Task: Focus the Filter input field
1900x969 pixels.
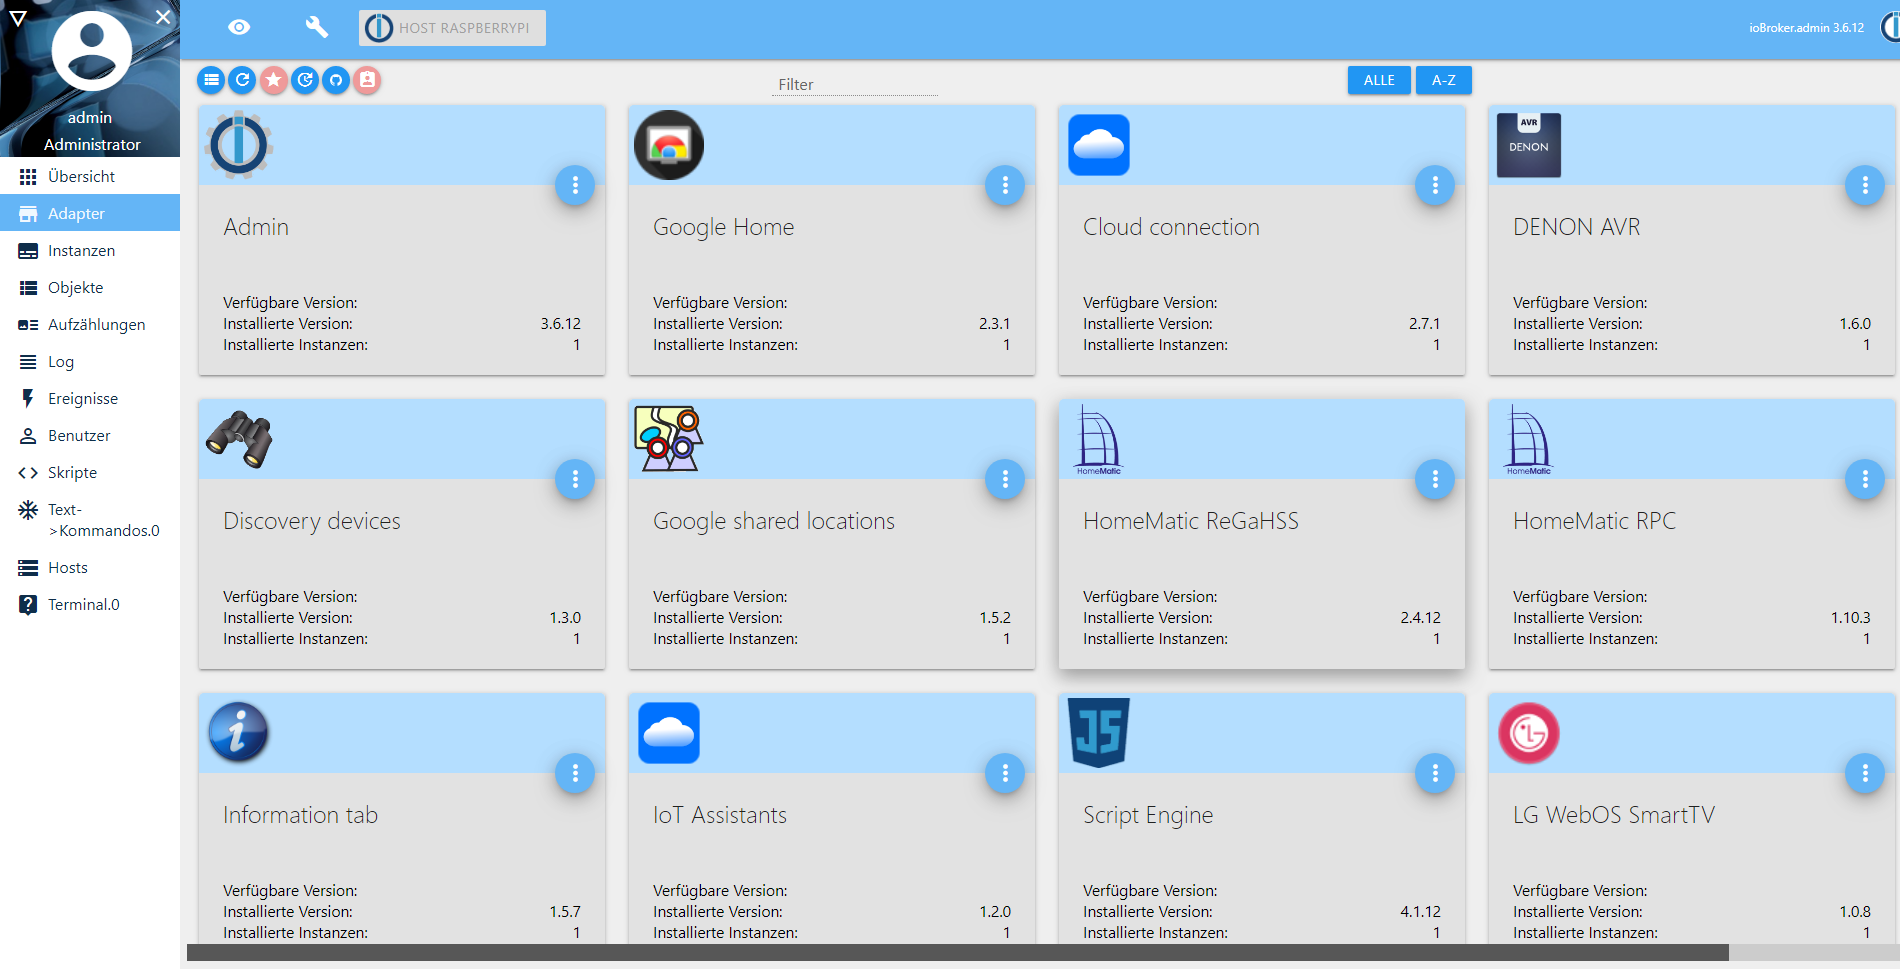Action: [855, 85]
